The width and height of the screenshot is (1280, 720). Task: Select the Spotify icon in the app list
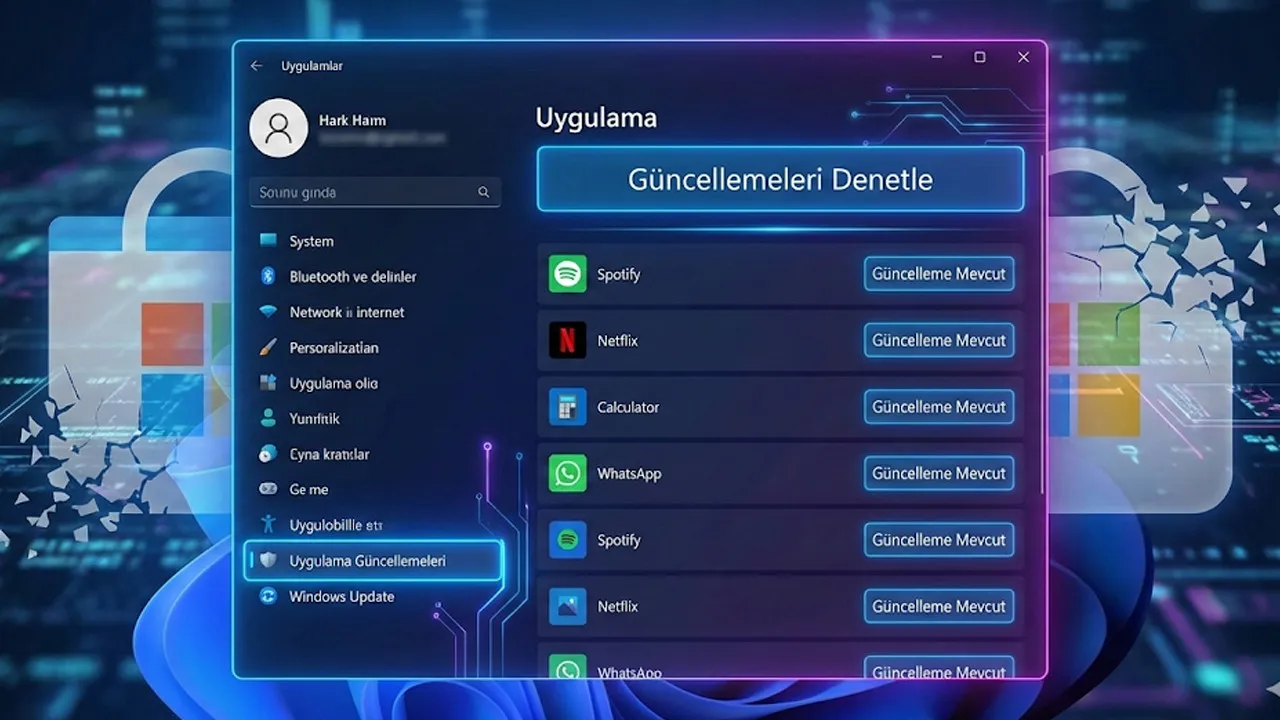[x=567, y=274]
